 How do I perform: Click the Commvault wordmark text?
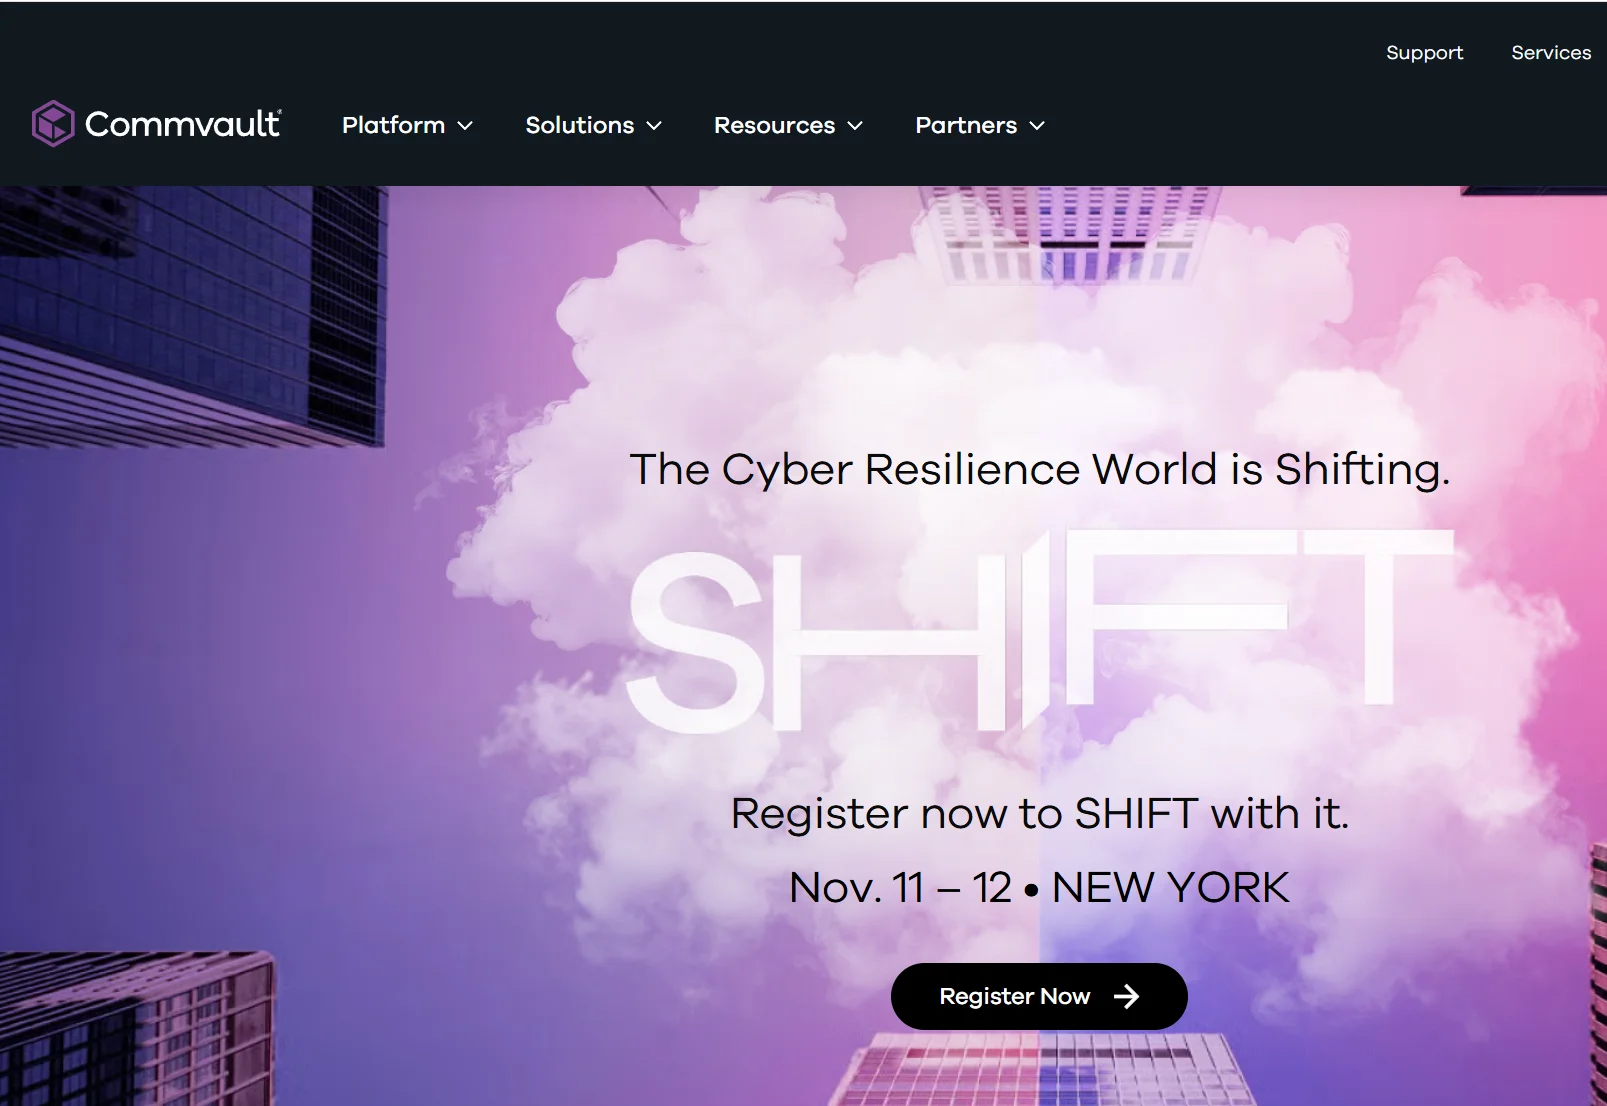click(x=183, y=124)
